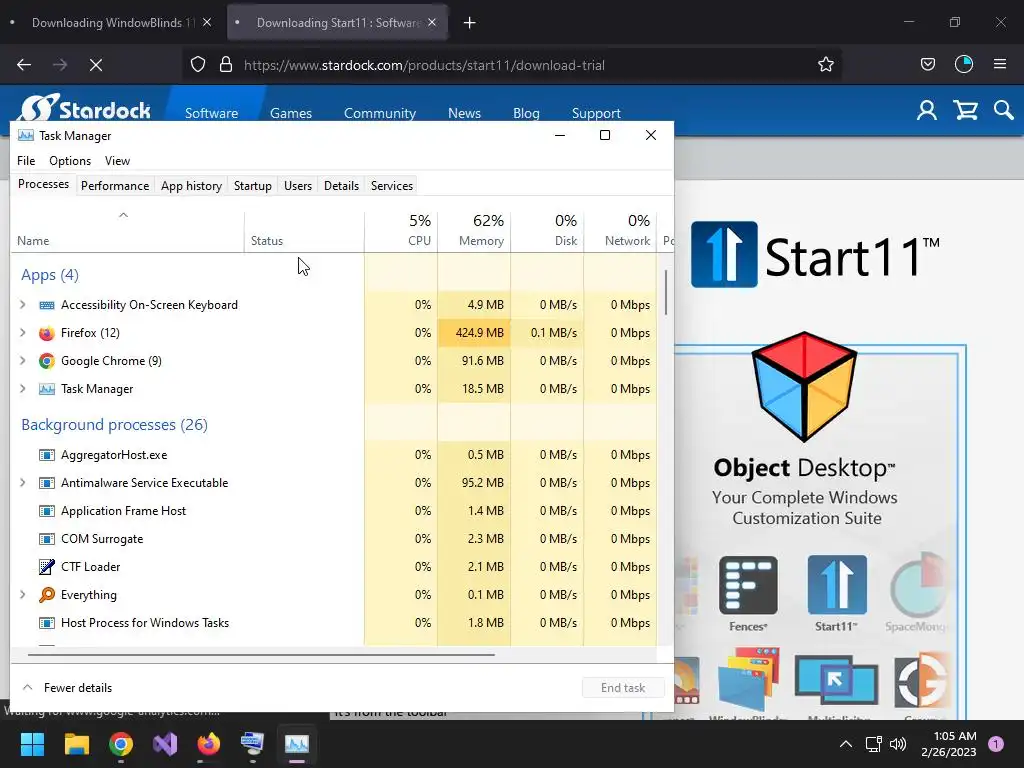Switch to Downloading WindowBlinds browser tab
The width and height of the screenshot is (1024, 768).
point(110,23)
